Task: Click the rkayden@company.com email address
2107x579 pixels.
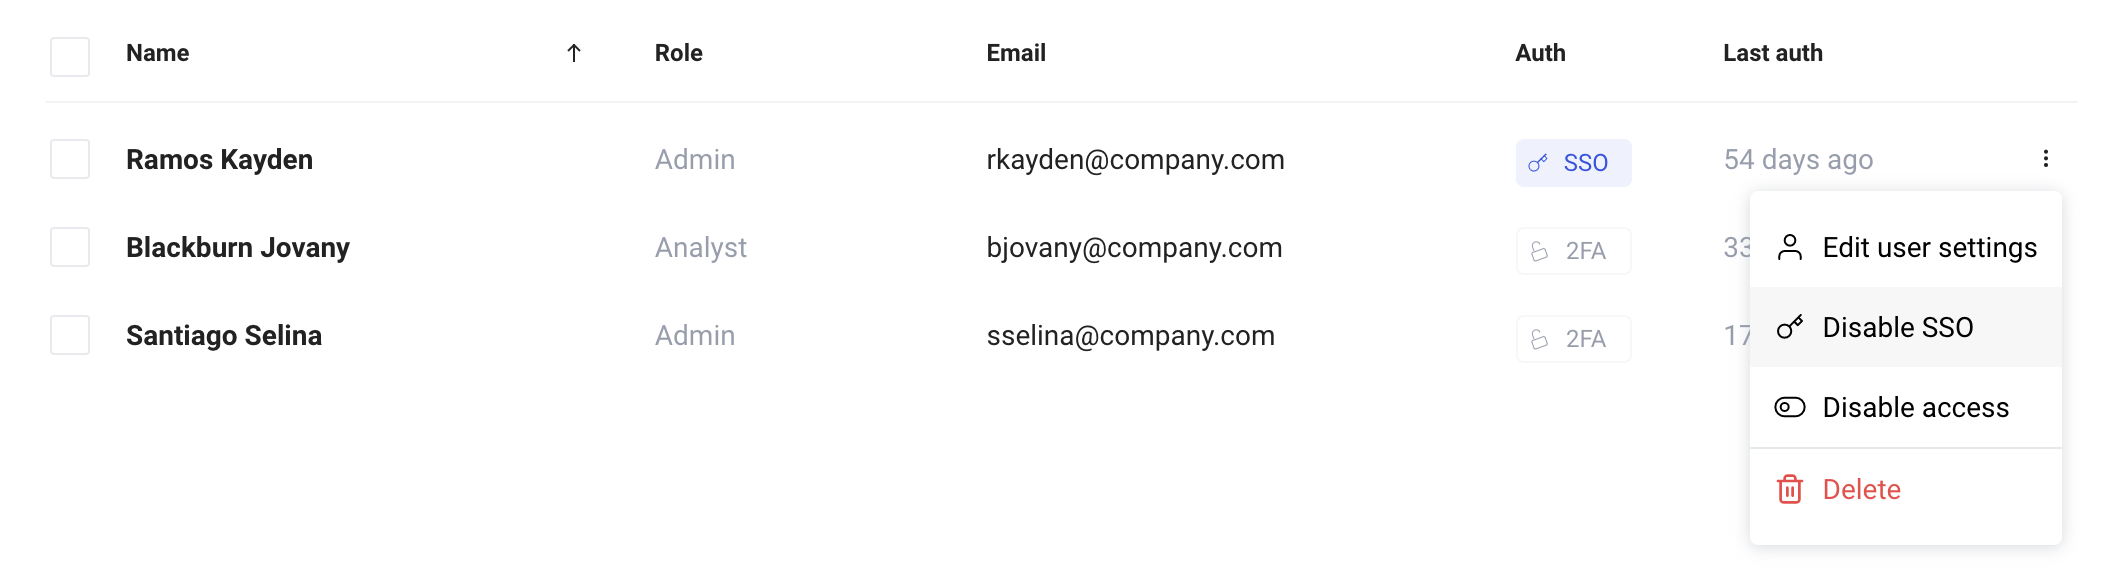Action: [x=1135, y=160]
